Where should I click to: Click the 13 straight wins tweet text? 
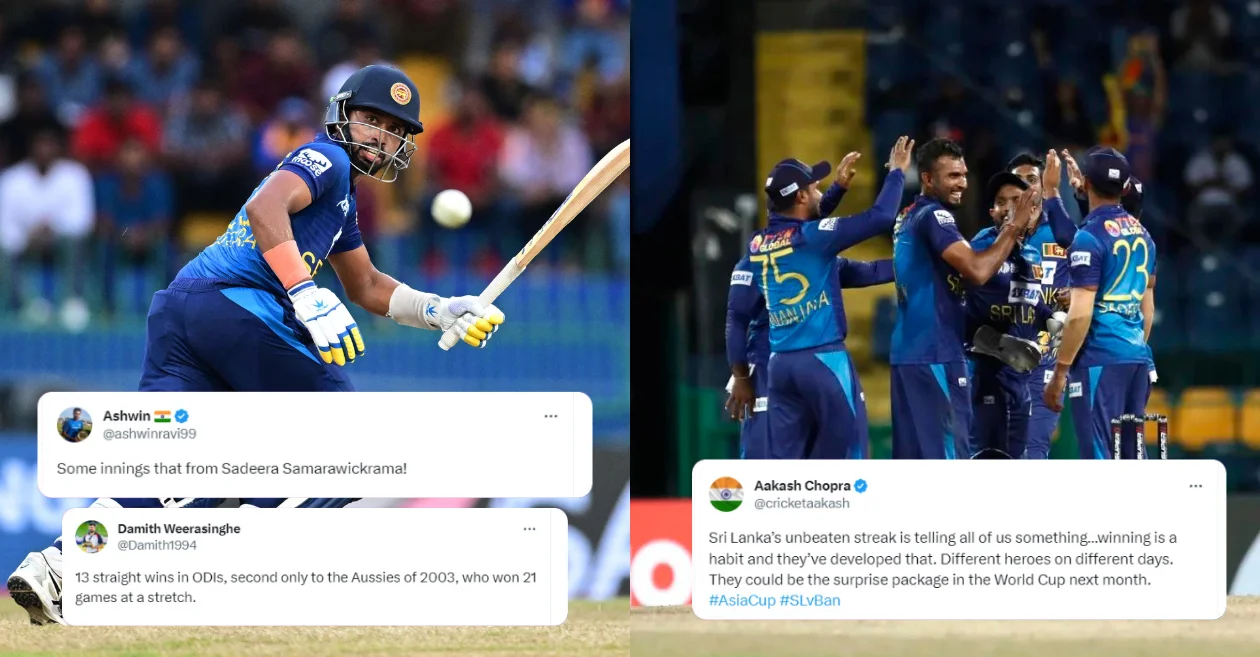pos(306,587)
